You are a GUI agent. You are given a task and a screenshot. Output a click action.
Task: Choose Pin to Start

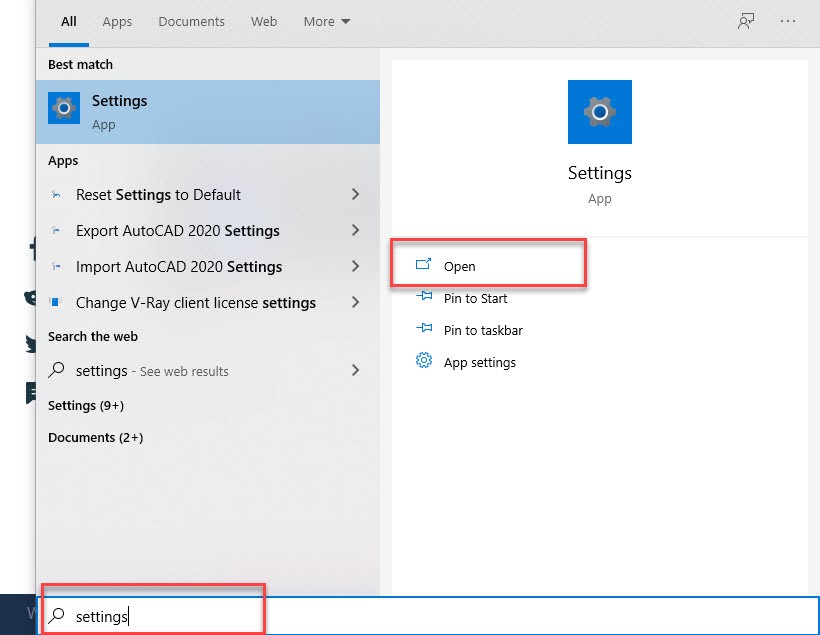point(475,299)
